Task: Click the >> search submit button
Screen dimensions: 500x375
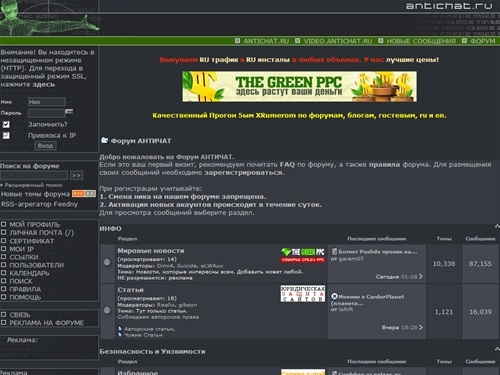Action: (x=76, y=175)
